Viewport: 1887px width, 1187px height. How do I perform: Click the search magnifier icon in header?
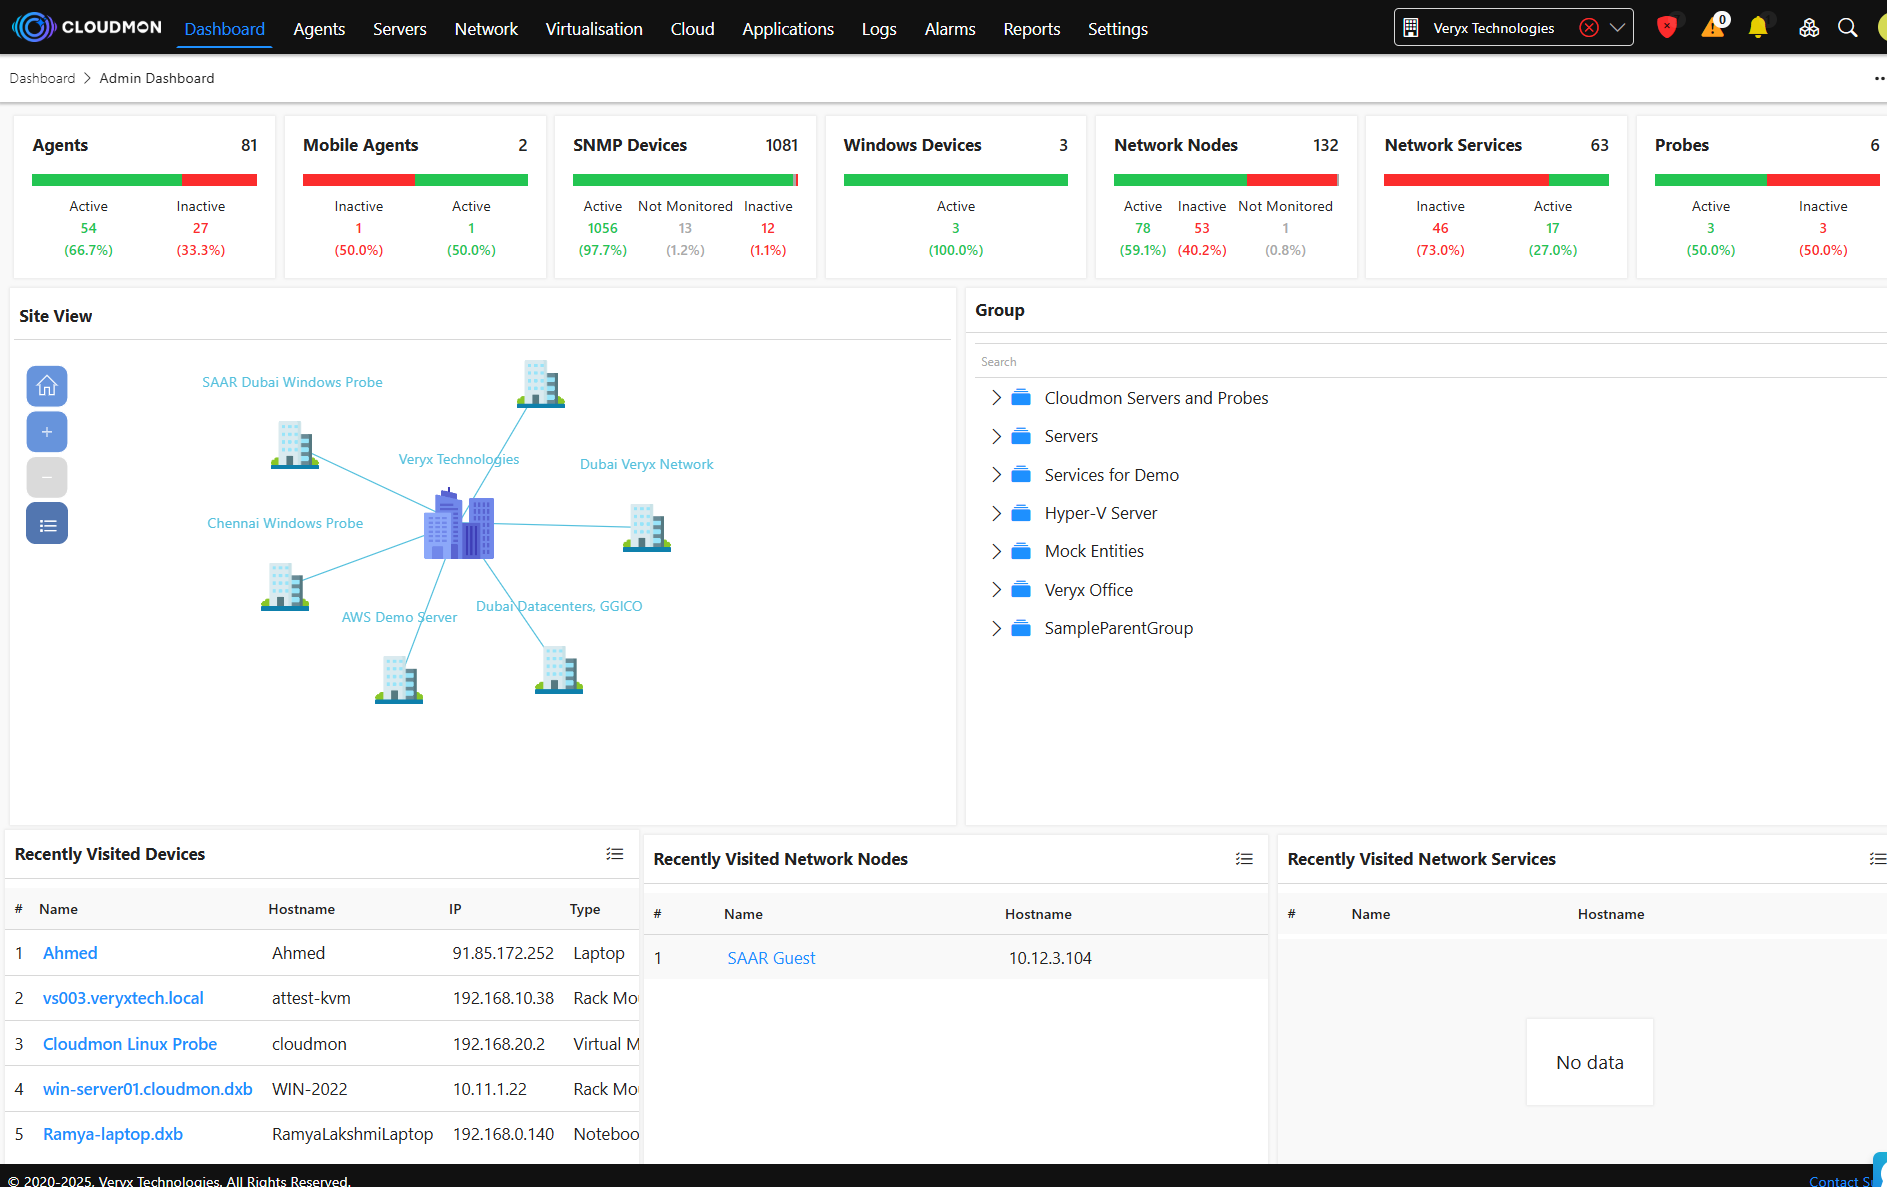click(x=1847, y=28)
